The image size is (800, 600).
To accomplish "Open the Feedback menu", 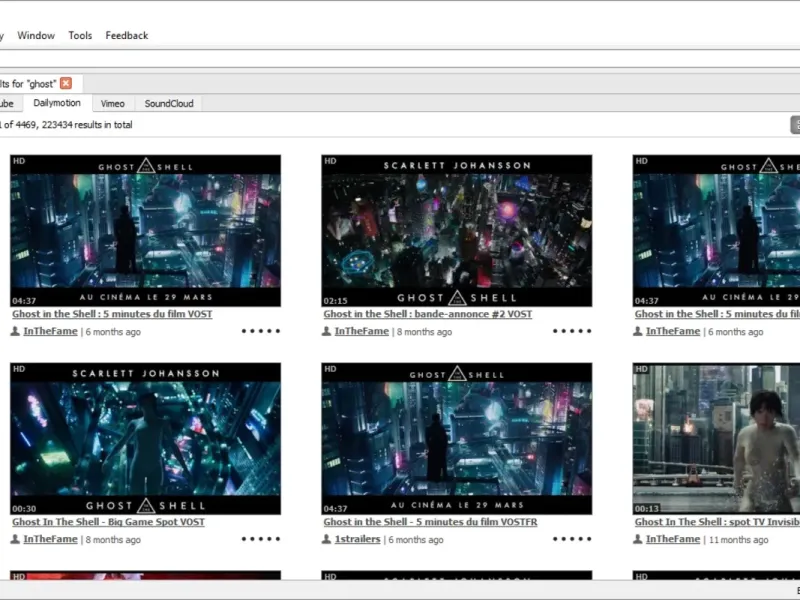I will pyautogui.click(x=127, y=35).
